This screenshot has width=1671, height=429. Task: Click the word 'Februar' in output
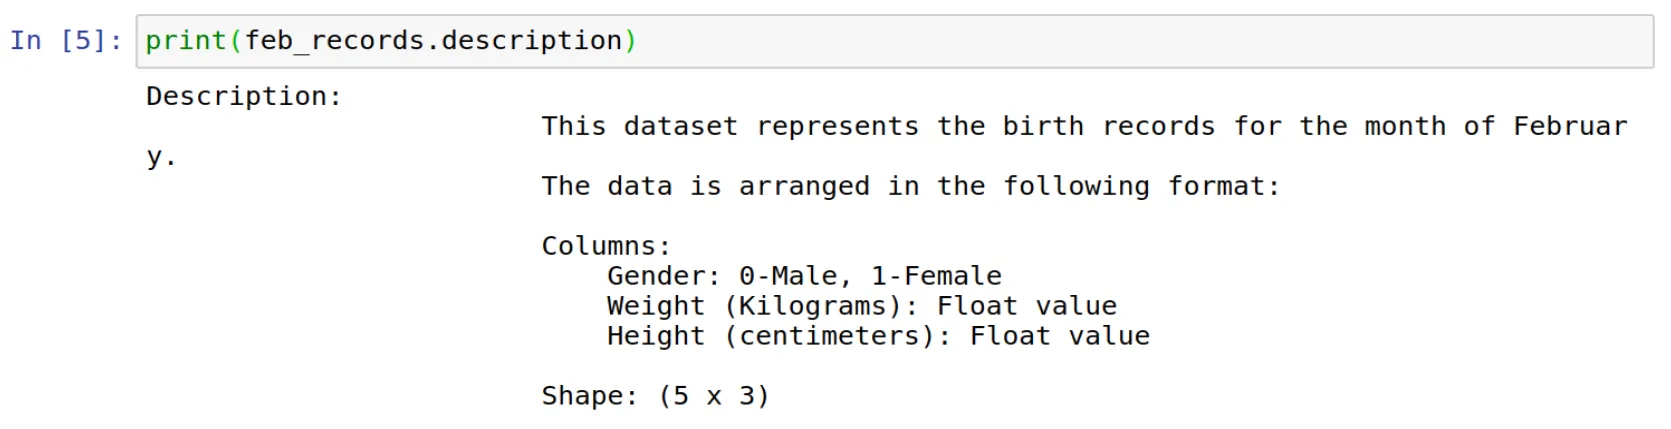click(1570, 126)
